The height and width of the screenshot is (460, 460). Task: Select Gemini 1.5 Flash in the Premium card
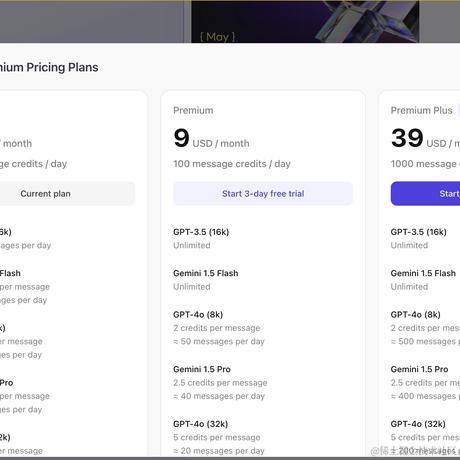pos(206,273)
